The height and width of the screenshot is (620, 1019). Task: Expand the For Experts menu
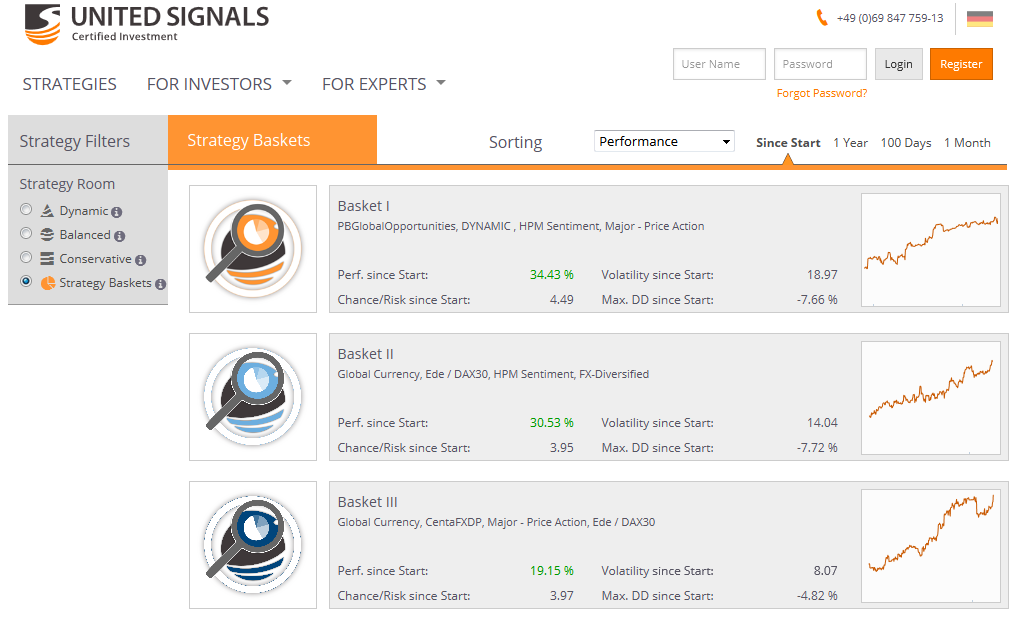383,84
